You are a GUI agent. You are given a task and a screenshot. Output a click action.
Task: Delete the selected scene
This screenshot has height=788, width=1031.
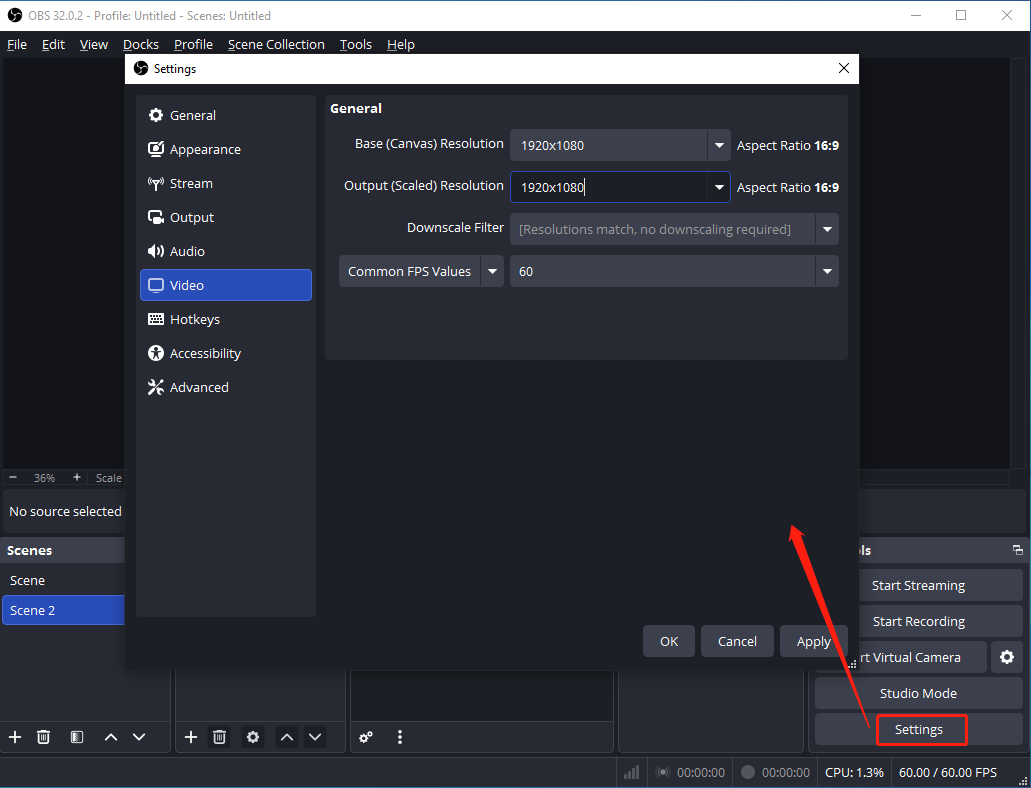coord(43,737)
